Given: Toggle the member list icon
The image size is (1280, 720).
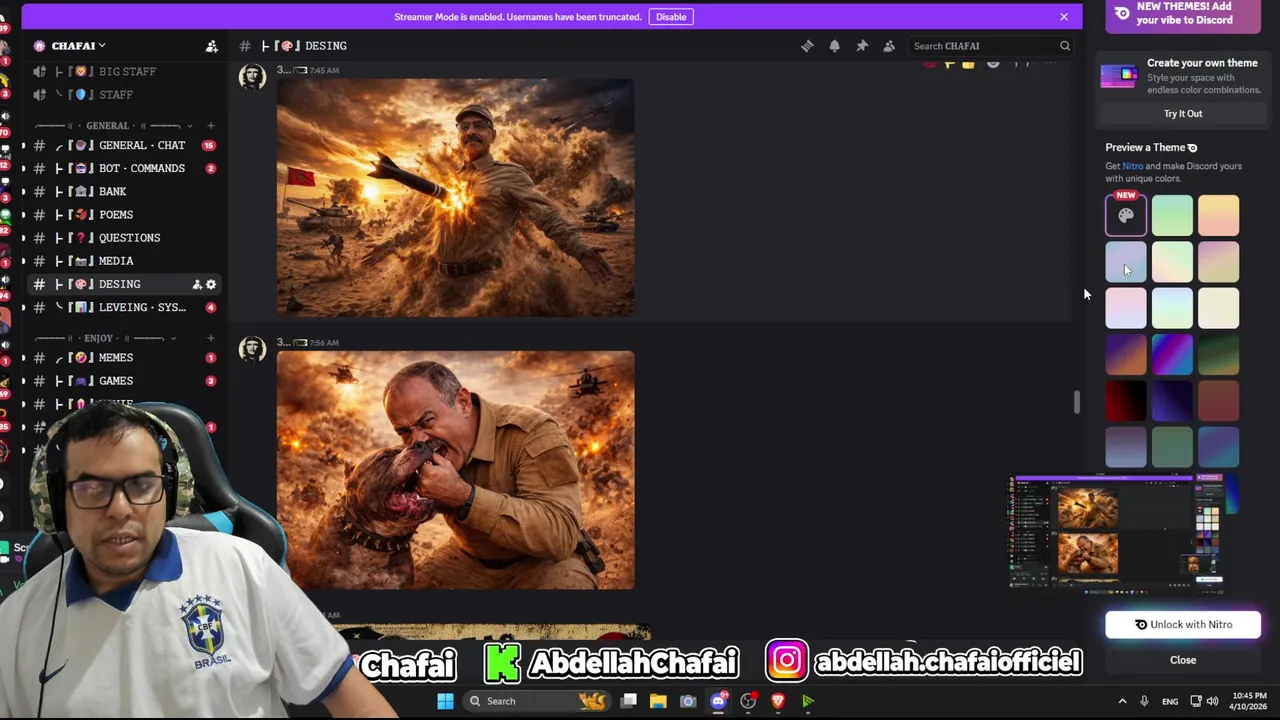Looking at the screenshot, I should 888,46.
